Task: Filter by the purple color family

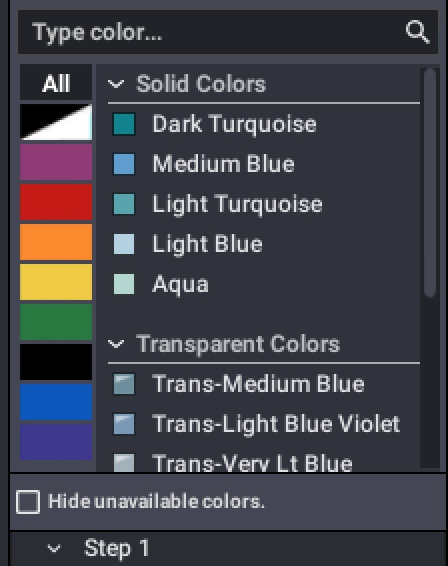Action: [56, 162]
